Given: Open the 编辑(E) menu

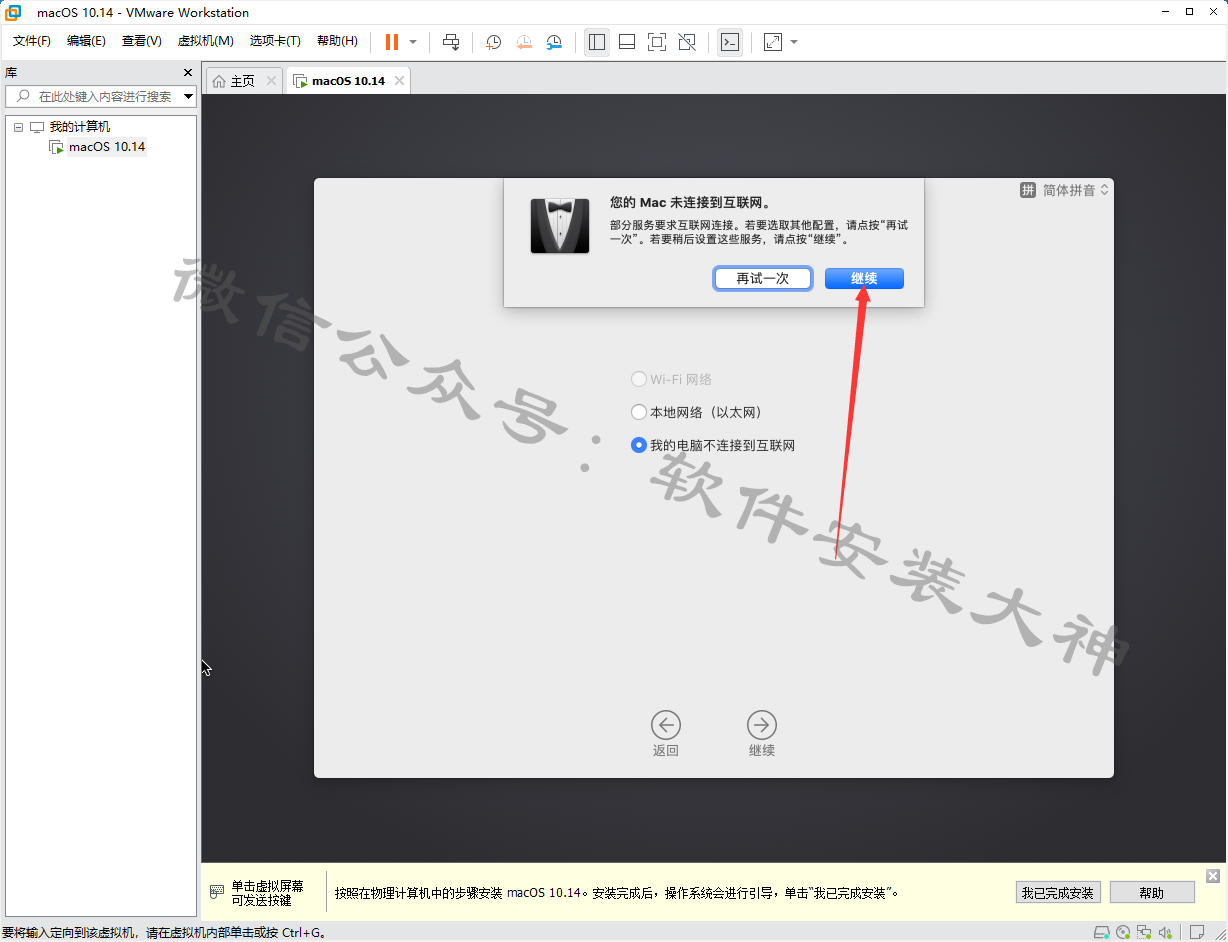Looking at the screenshot, I should point(86,41).
